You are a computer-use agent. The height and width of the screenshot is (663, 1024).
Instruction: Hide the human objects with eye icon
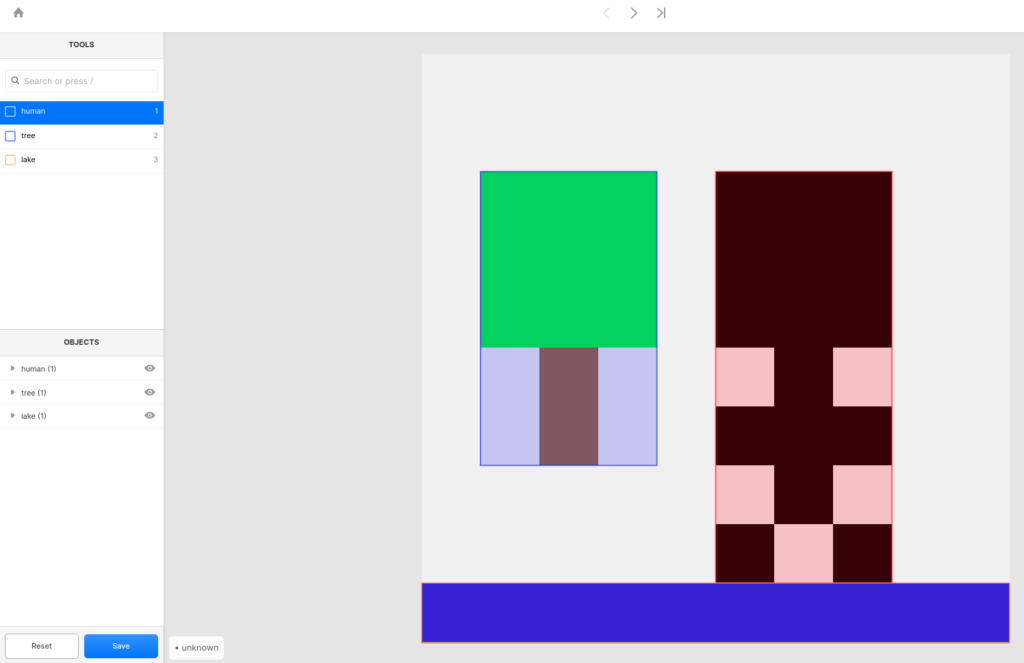click(150, 368)
